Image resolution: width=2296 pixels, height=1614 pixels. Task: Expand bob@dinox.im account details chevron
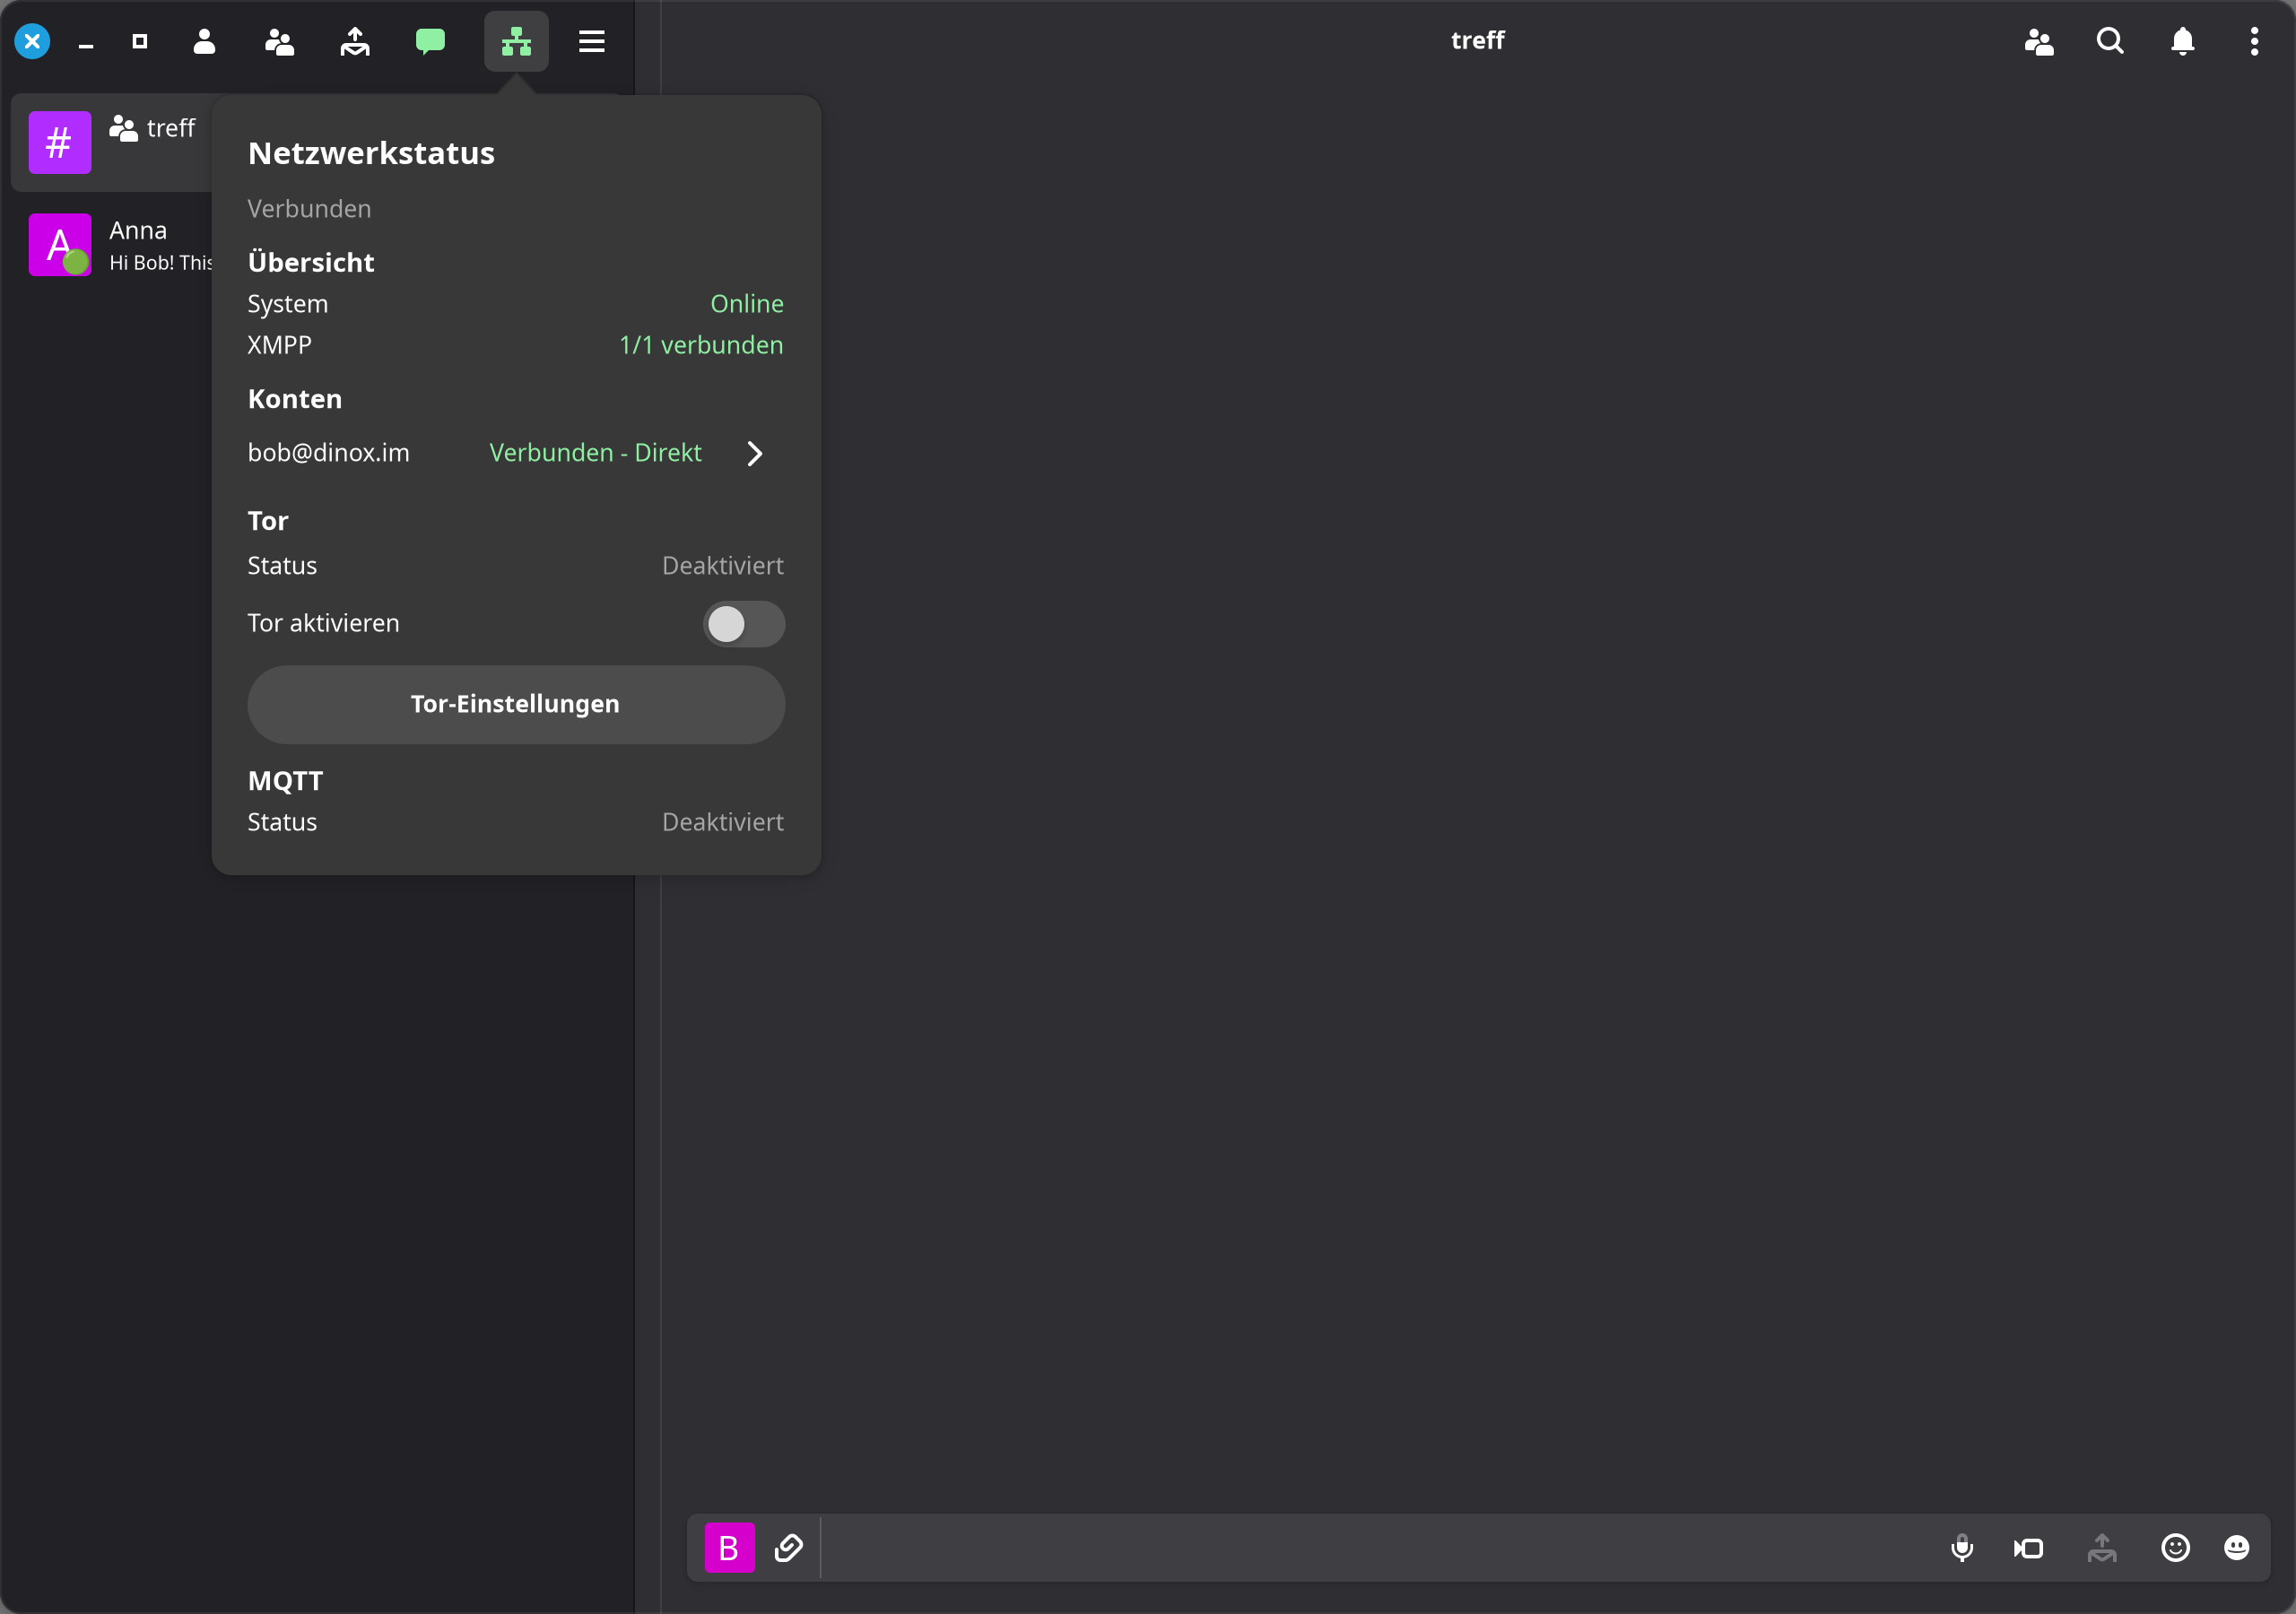tap(755, 454)
